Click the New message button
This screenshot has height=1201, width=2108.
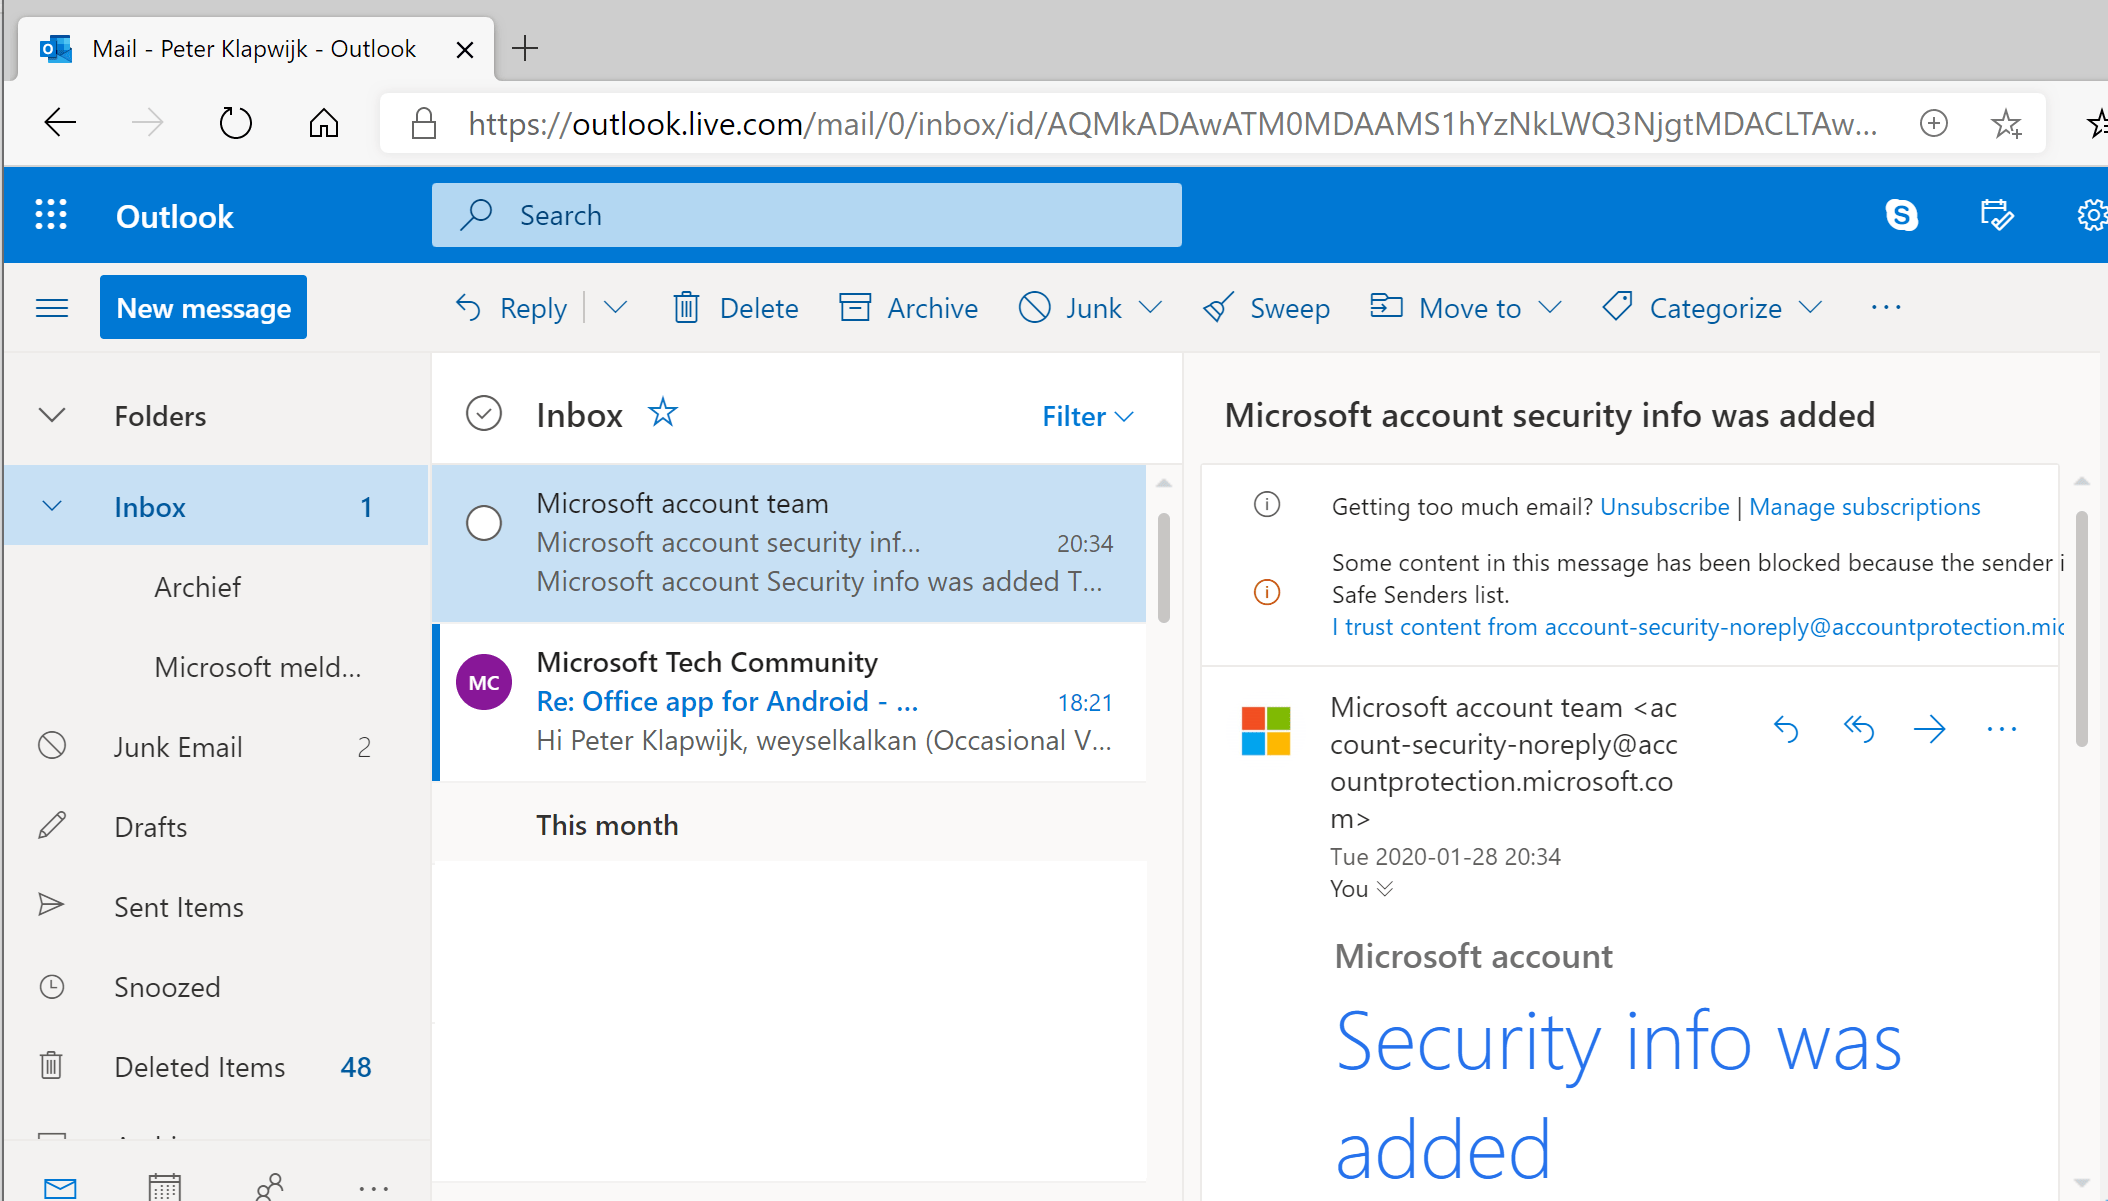pos(203,308)
